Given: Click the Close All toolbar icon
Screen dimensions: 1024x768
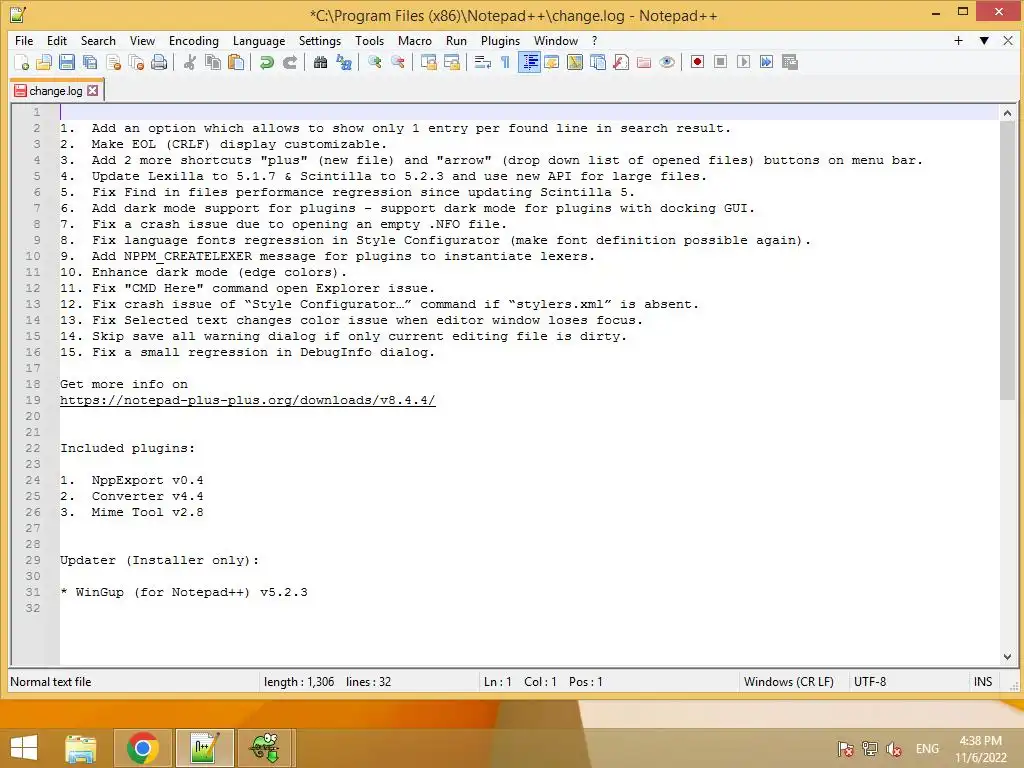Looking at the screenshot, I should 136,62.
